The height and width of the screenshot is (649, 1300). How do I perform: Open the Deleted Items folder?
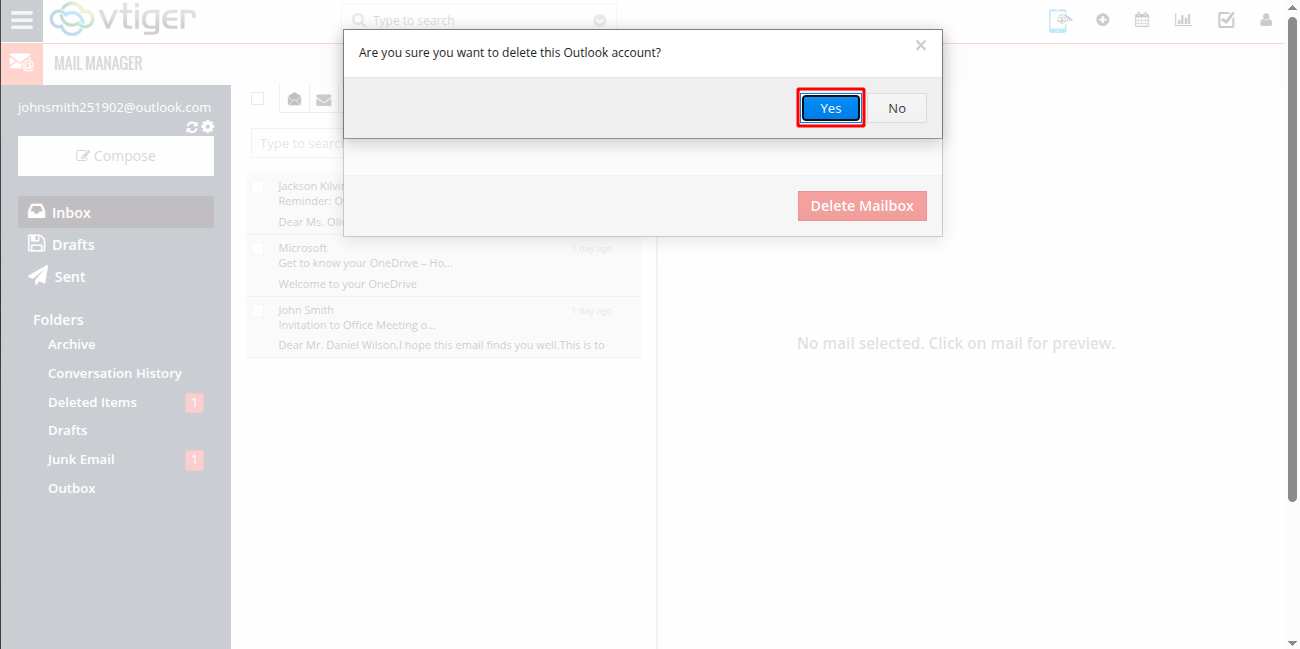click(92, 402)
